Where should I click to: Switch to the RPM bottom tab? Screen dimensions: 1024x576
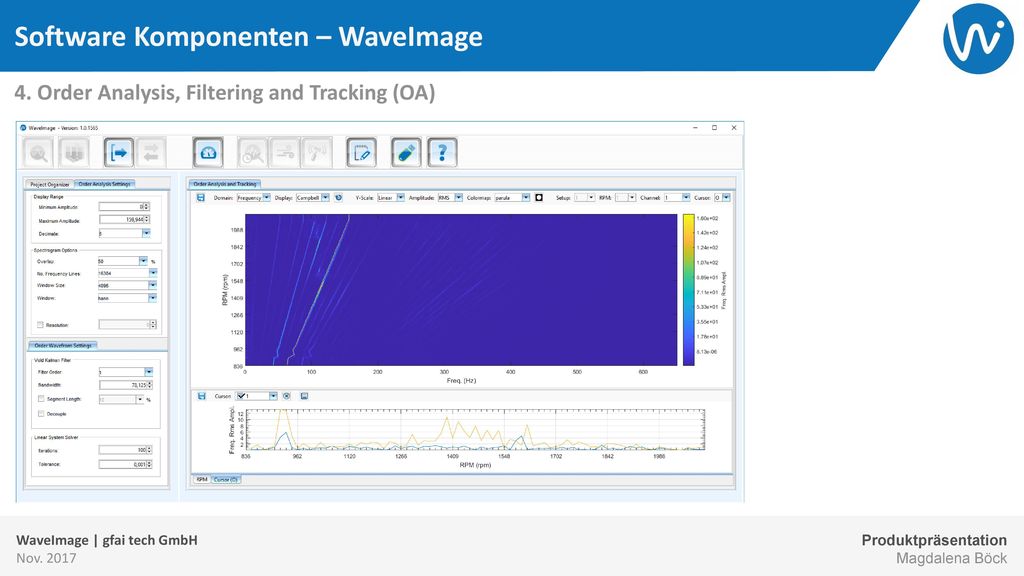coord(202,479)
